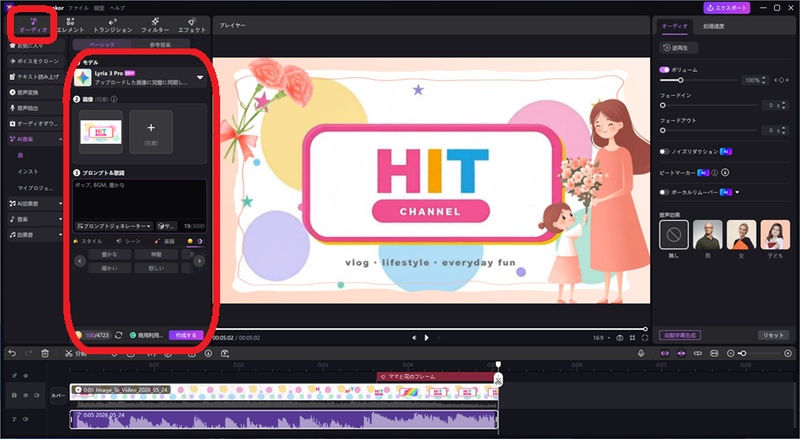Open the 16:9 aspect ratio dropdown
800x439 pixels.
click(601, 338)
